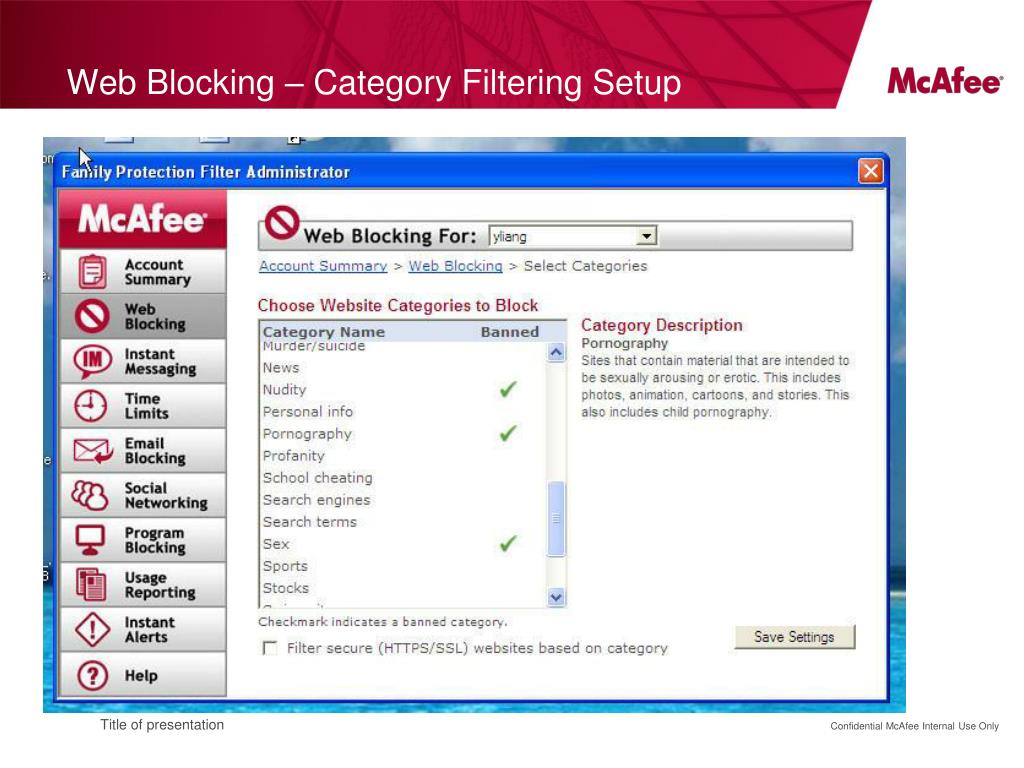
Task: Switch to Email Blocking section label
Action: click(x=155, y=451)
